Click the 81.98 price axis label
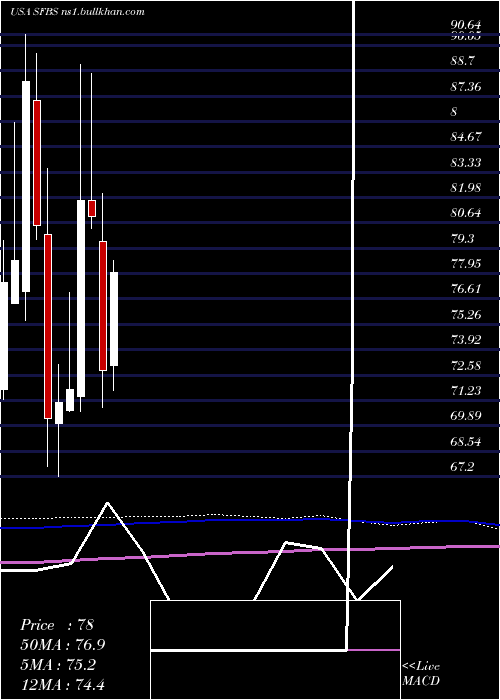 tap(466, 188)
